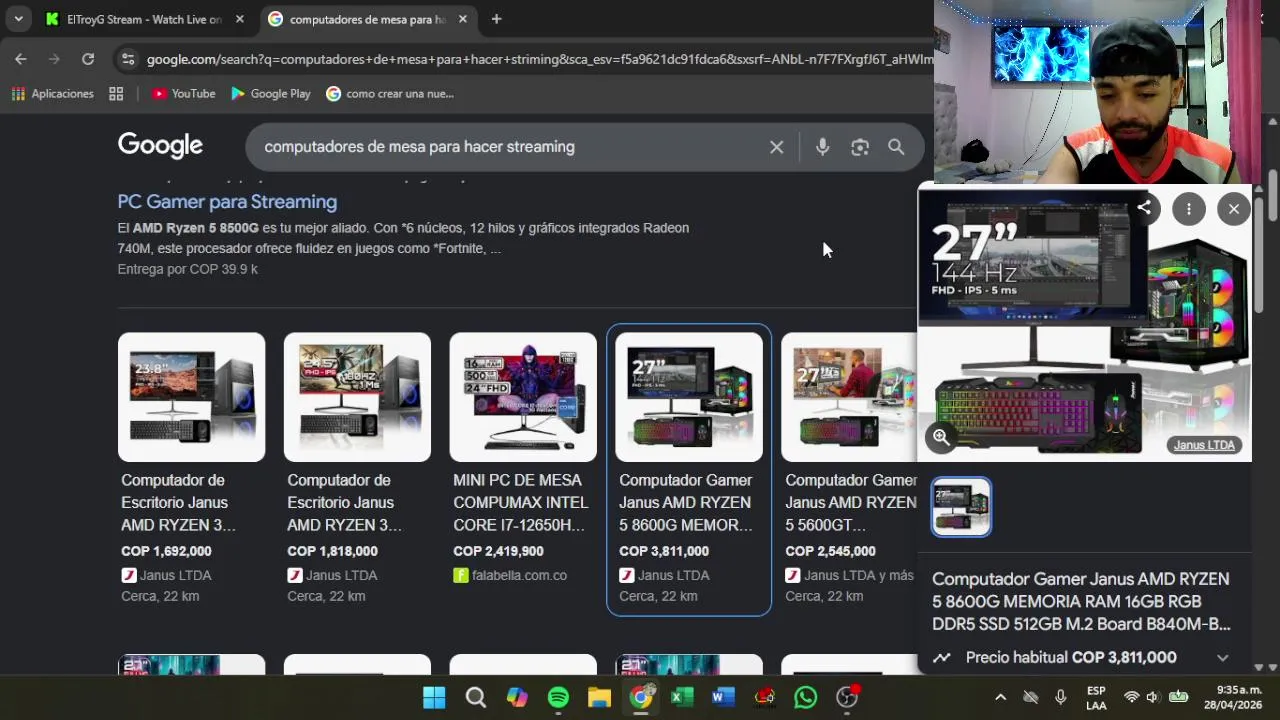Click the browser address bar URL

coord(538,59)
